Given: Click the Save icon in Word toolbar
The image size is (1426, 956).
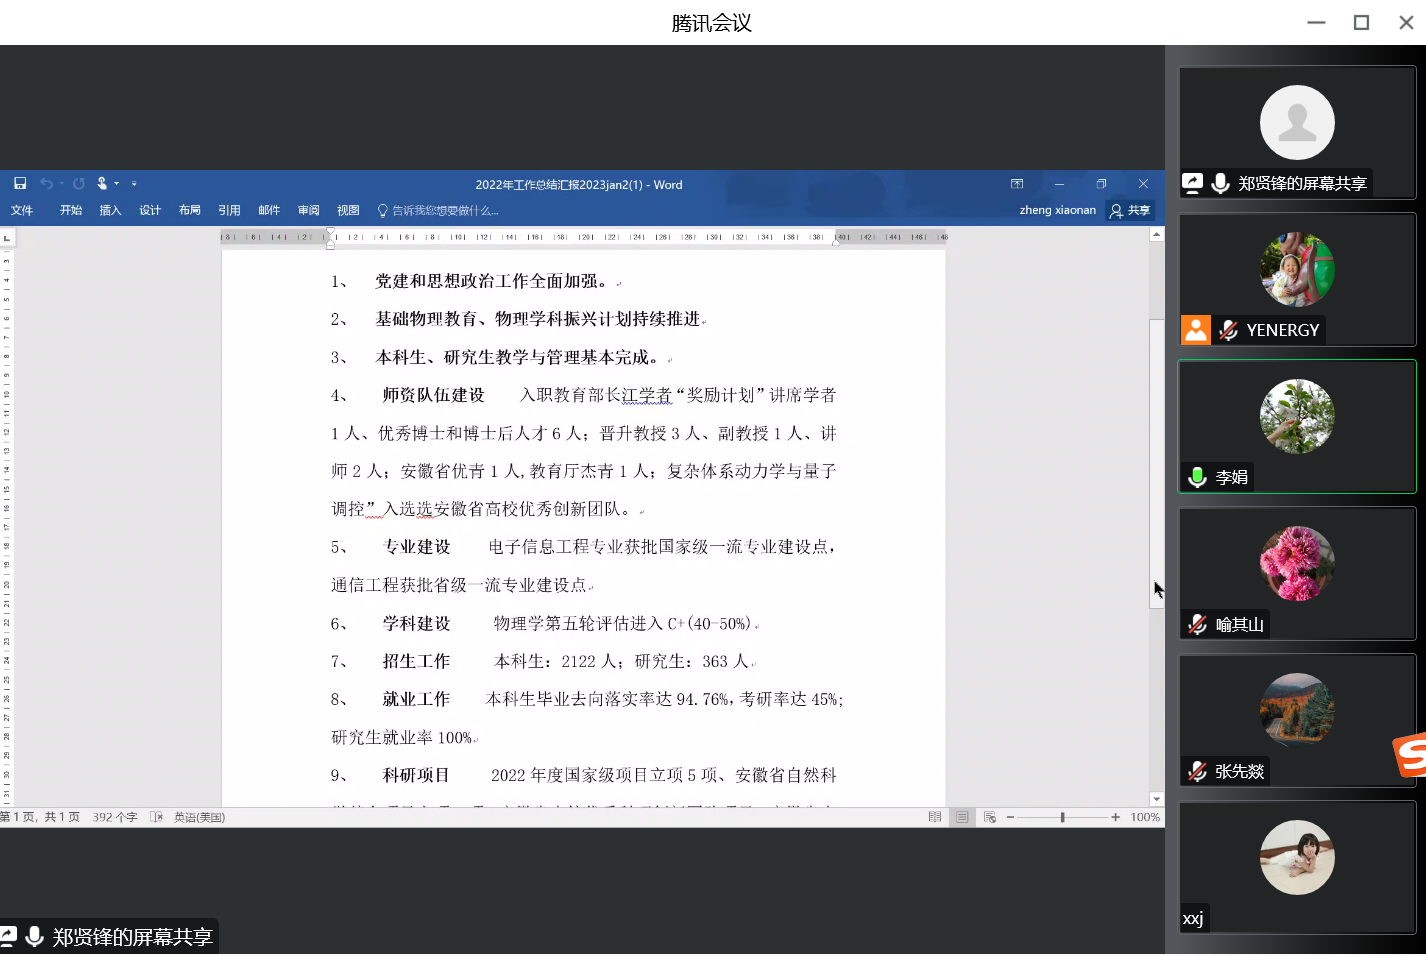Looking at the screenshot, I should pos(20,184).
